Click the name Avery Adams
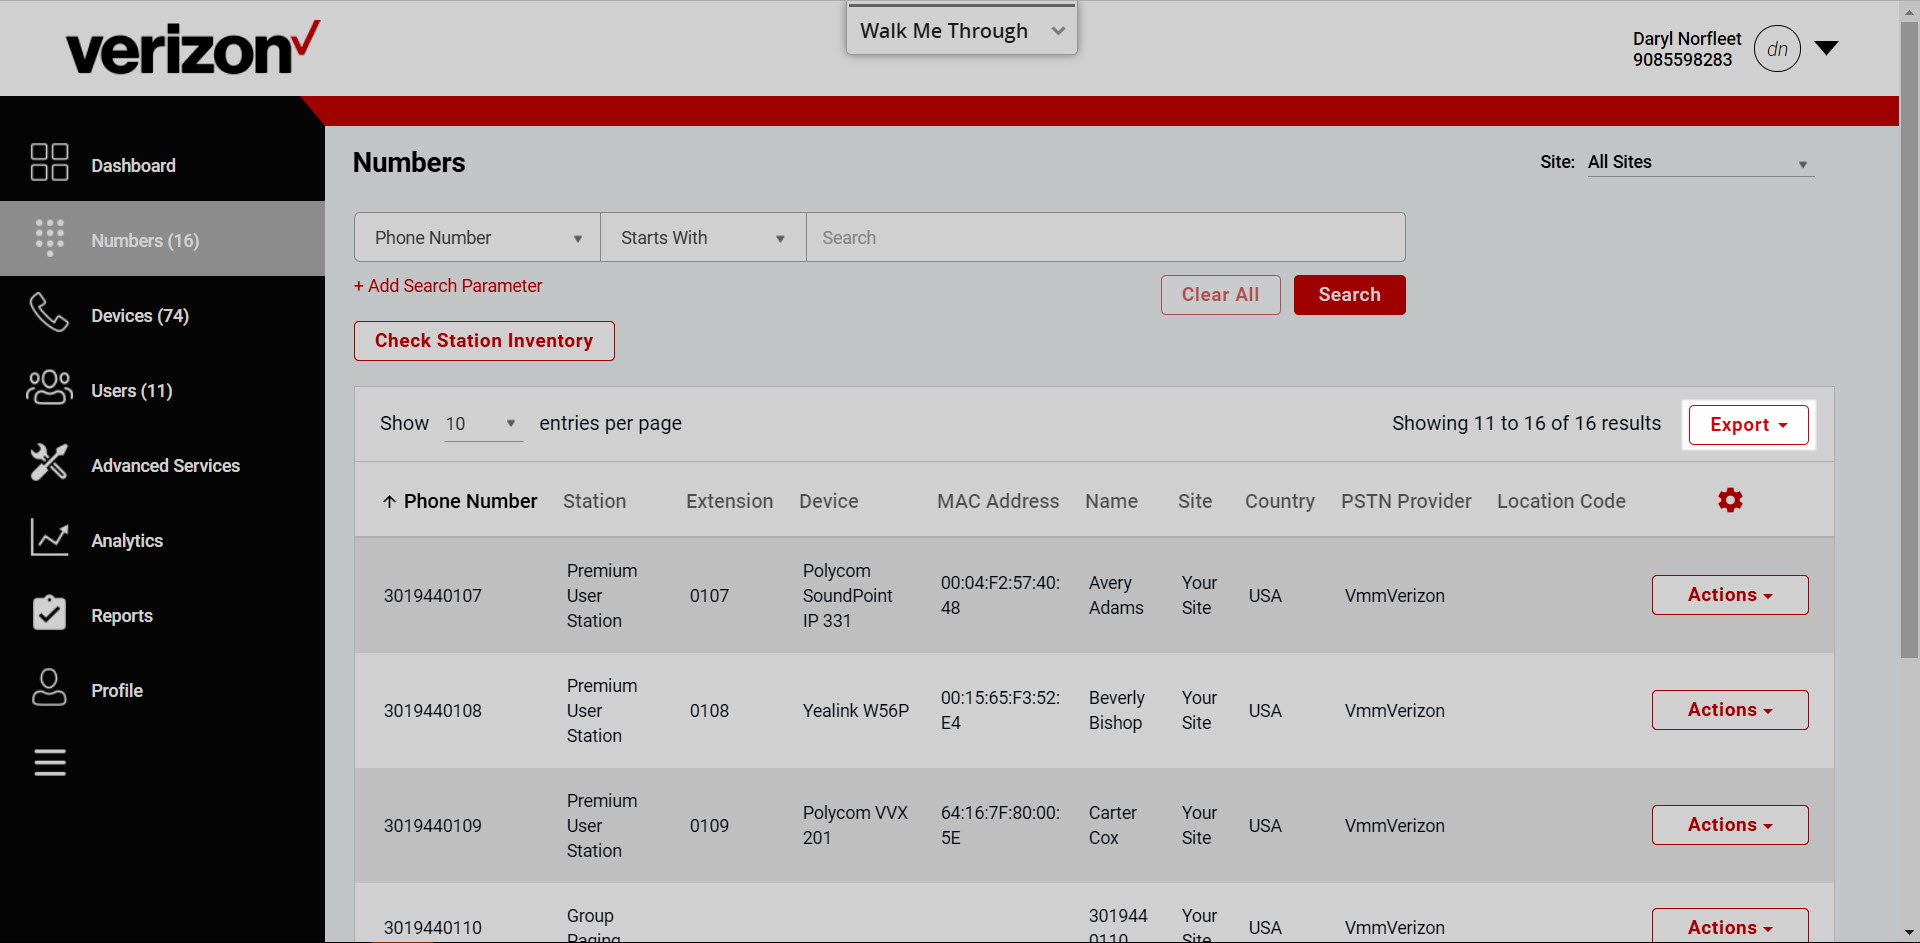Viewport: 1920px width, 943px height. click(1116, 595)
